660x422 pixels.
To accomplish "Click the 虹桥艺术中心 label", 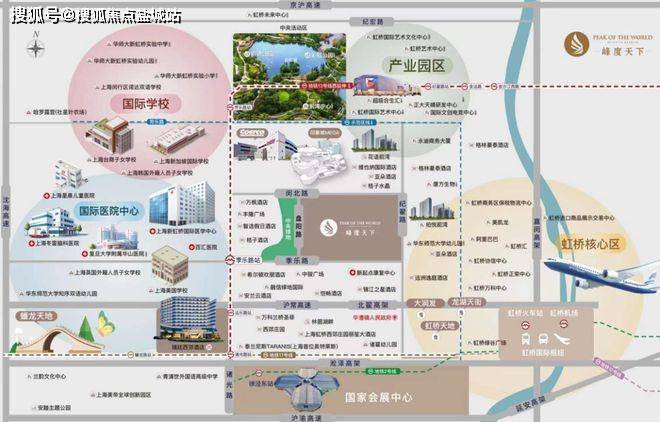I will pyautogui.click(x=427, y=49).
